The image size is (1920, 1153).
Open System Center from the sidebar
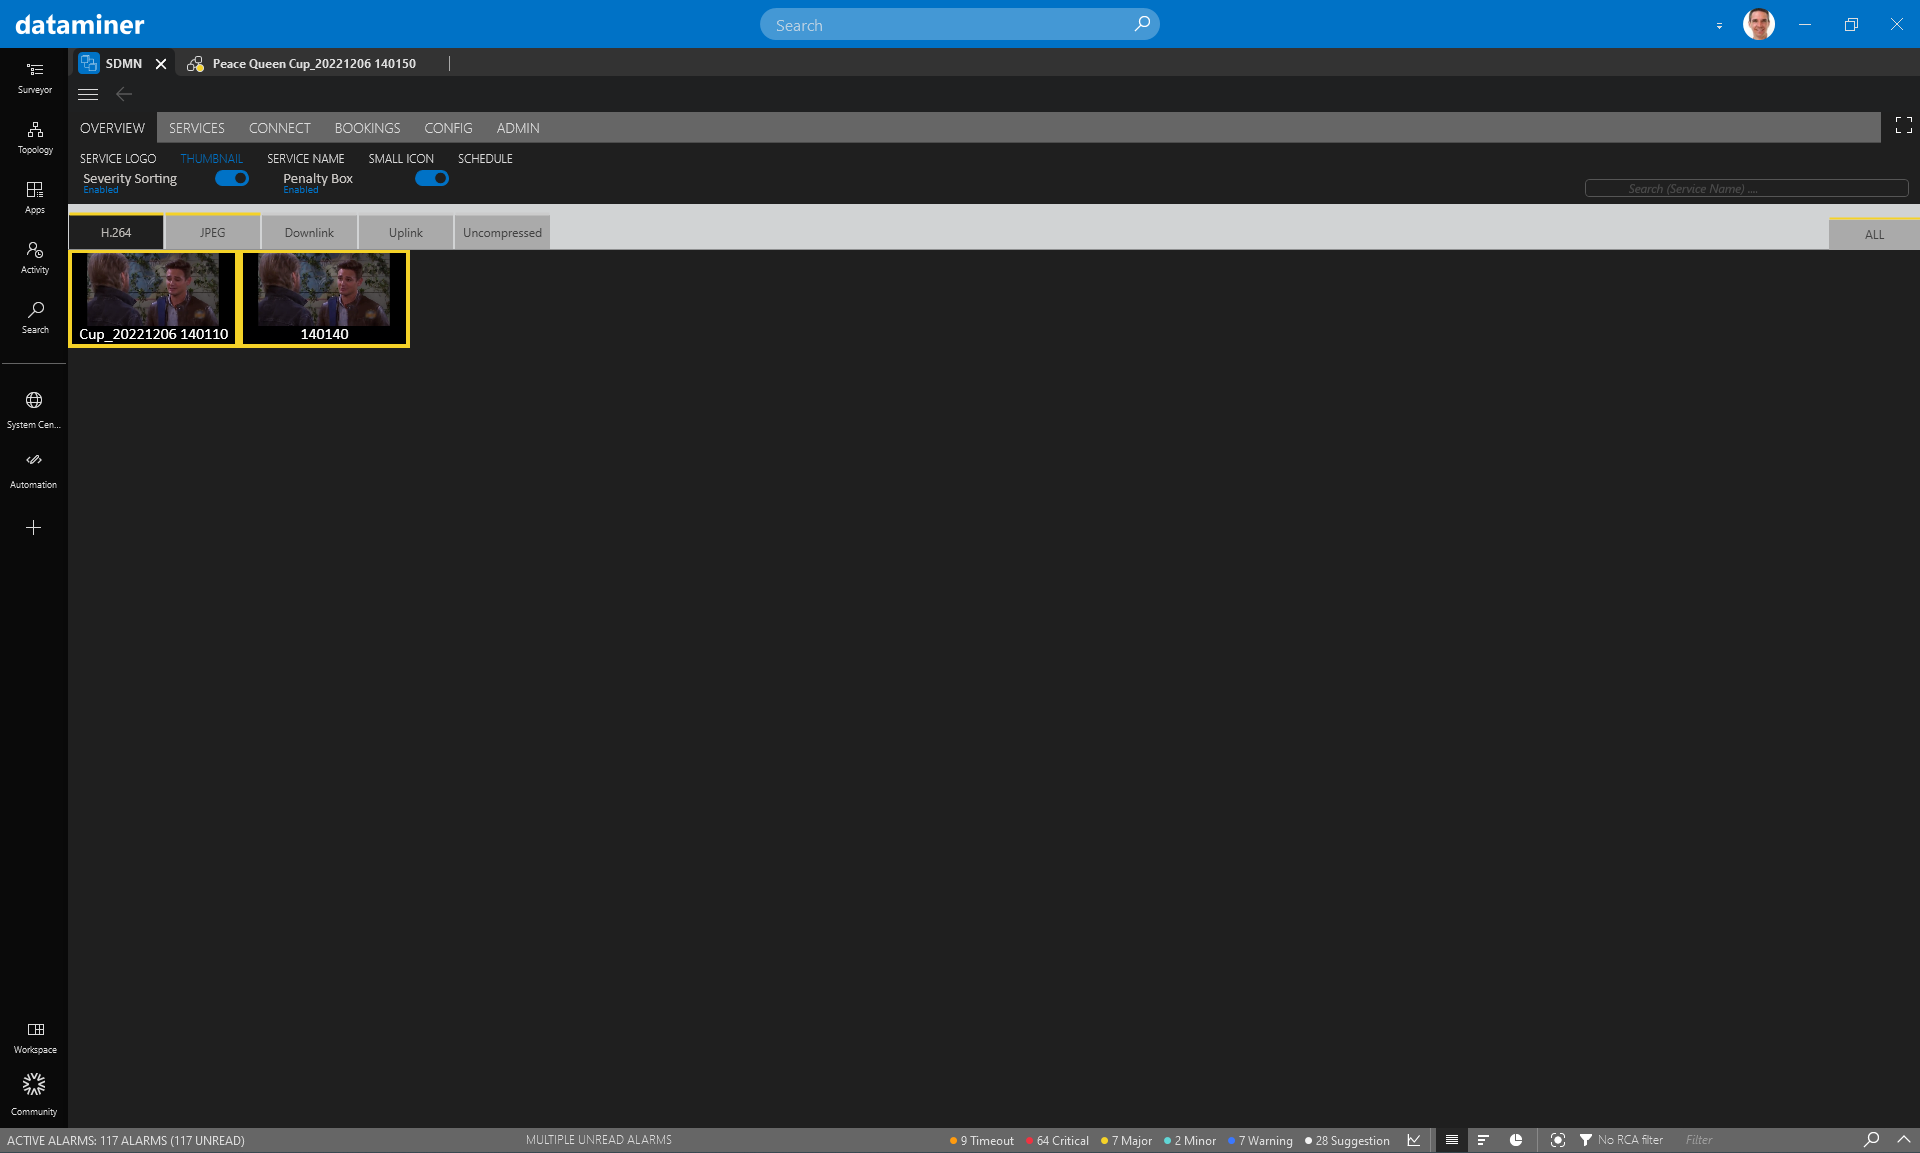click(34, 410)
